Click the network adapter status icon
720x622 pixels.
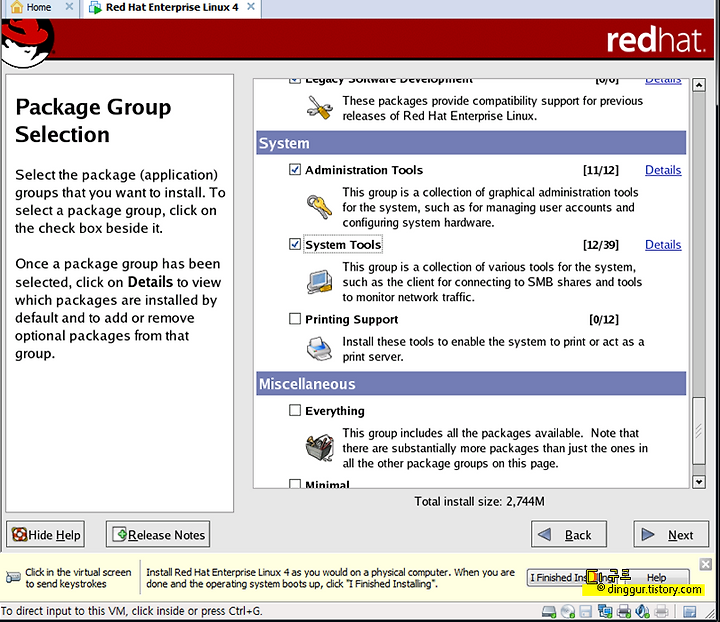coord(605,611)
